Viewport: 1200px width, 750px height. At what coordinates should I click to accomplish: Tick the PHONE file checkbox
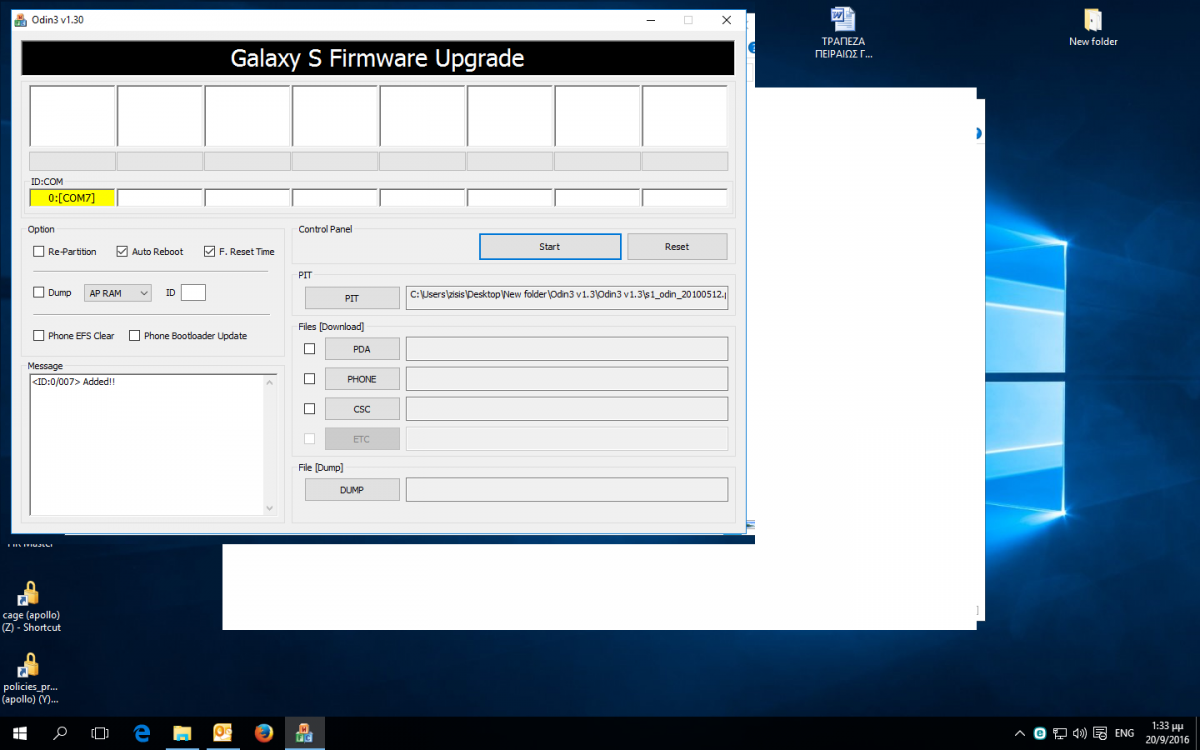[x=310, y=379]
